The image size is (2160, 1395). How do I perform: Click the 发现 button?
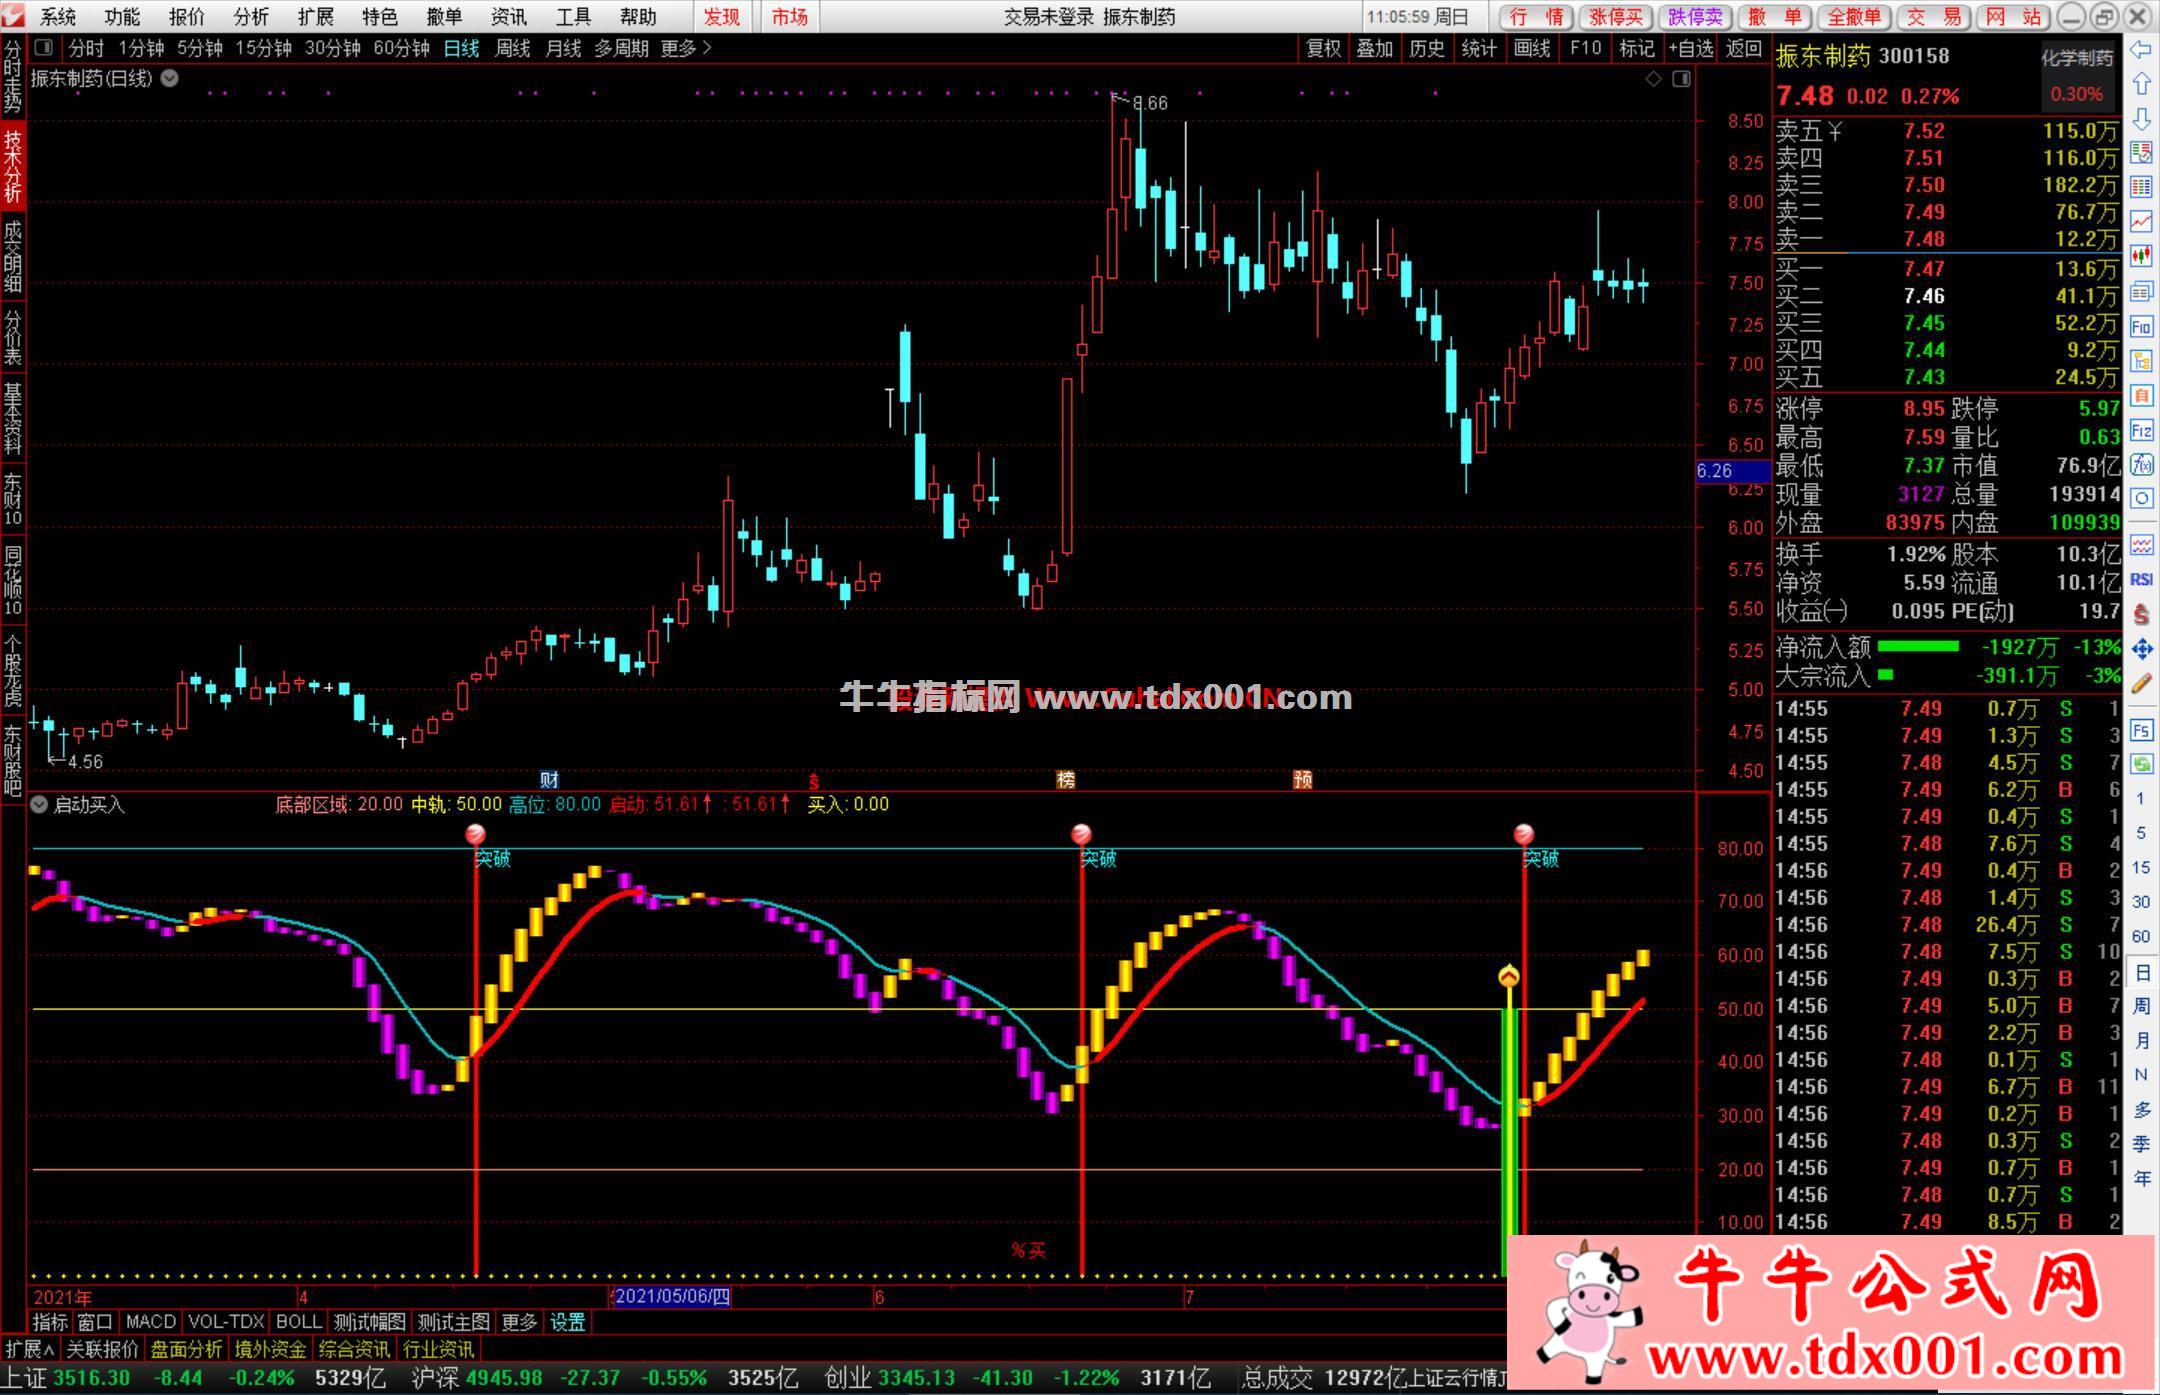pyautogui.click(x=722, y=17)
